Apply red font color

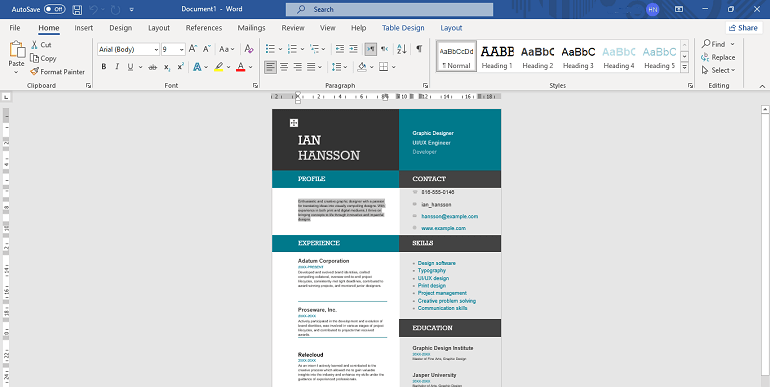point(241,67)
